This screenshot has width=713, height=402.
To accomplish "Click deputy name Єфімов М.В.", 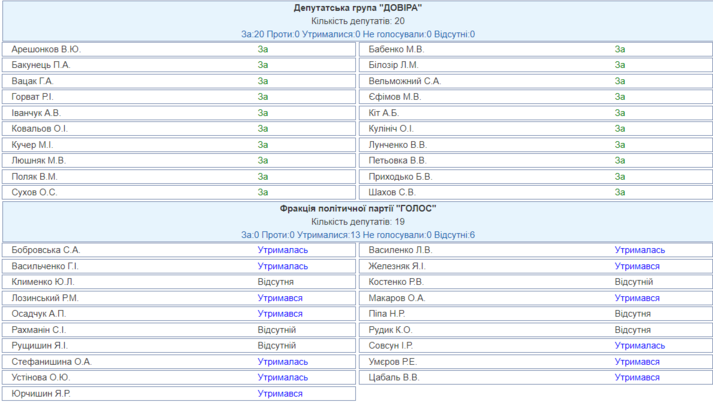I will [x=395, y=97].
